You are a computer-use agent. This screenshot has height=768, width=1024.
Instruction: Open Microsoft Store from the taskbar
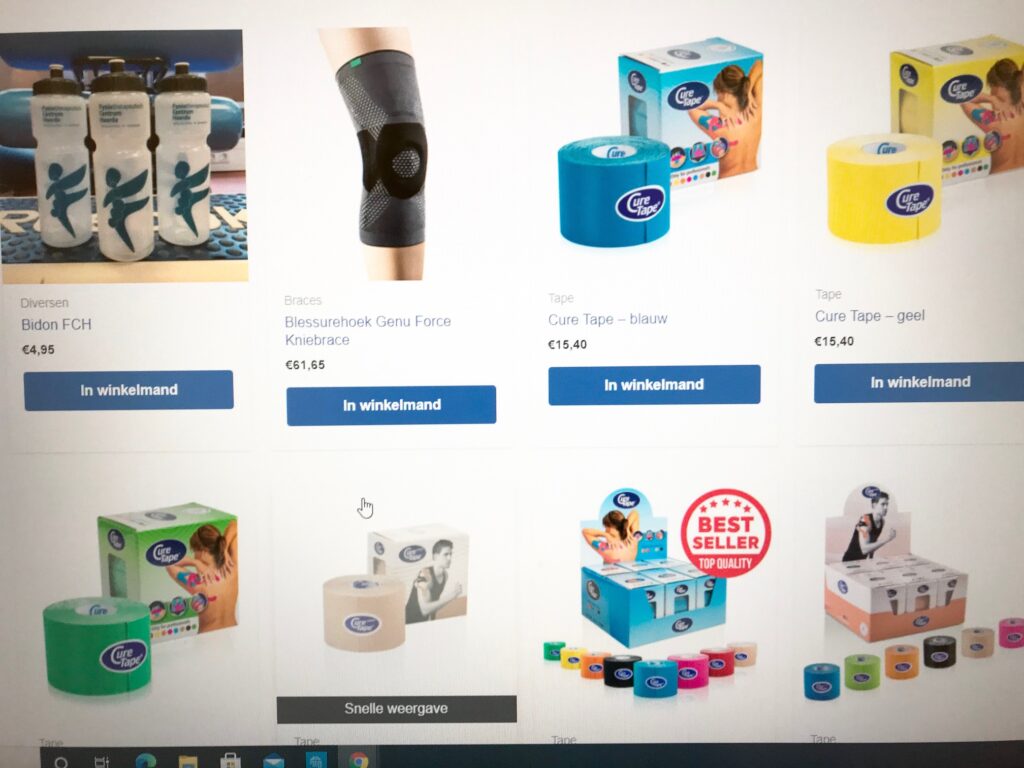(230, 761)
